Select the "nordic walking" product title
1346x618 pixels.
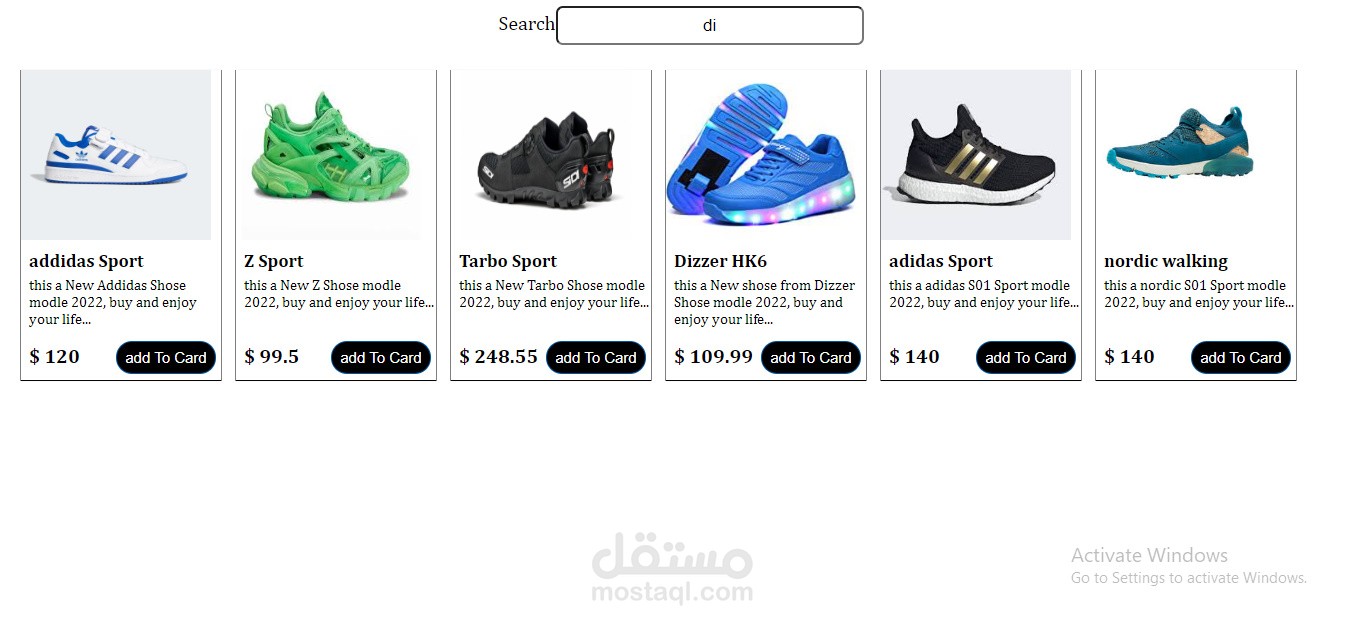[1166, 261]
